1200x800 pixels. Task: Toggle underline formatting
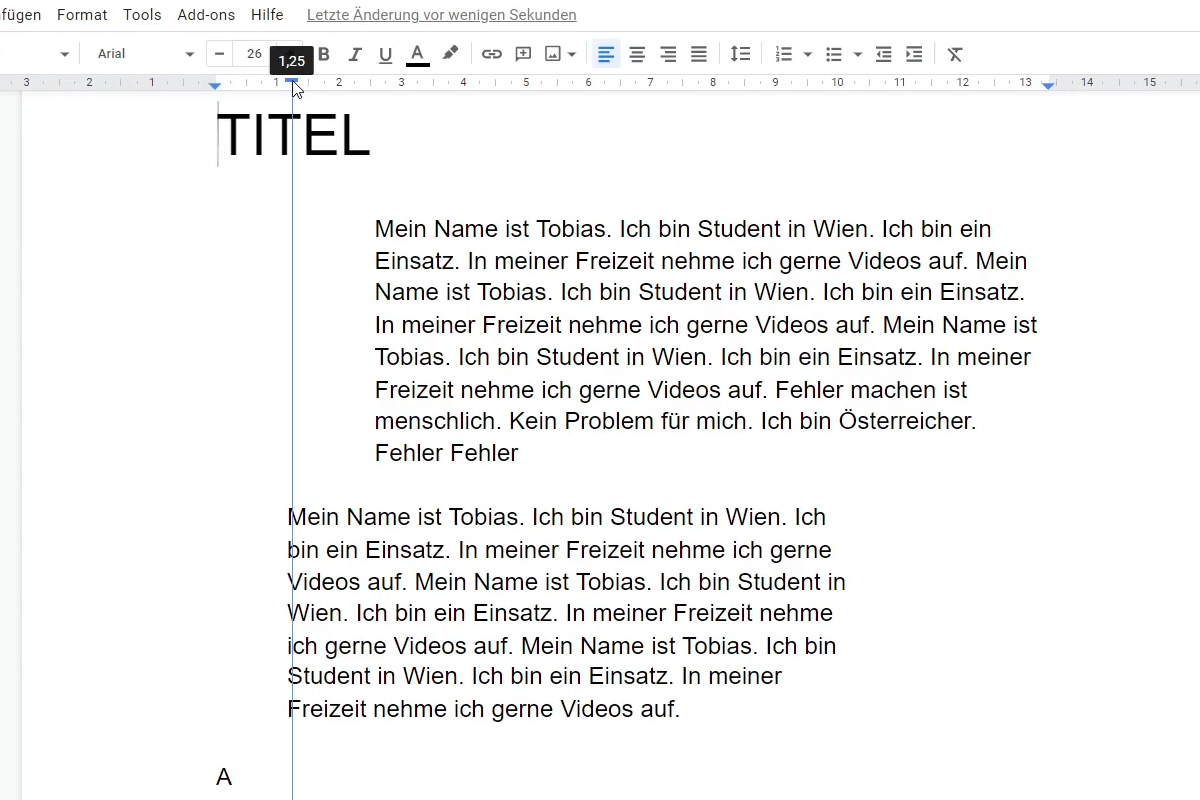(x=385, y=54)
